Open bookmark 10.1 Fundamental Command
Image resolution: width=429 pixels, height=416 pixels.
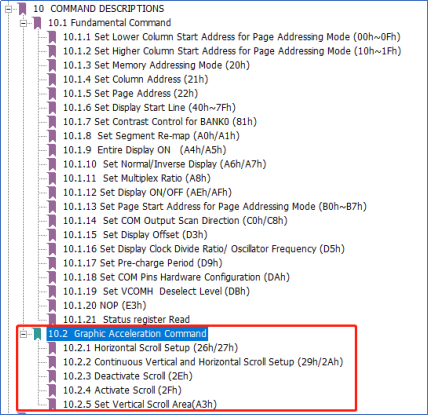pyautogui.click(x=109, y=23)
